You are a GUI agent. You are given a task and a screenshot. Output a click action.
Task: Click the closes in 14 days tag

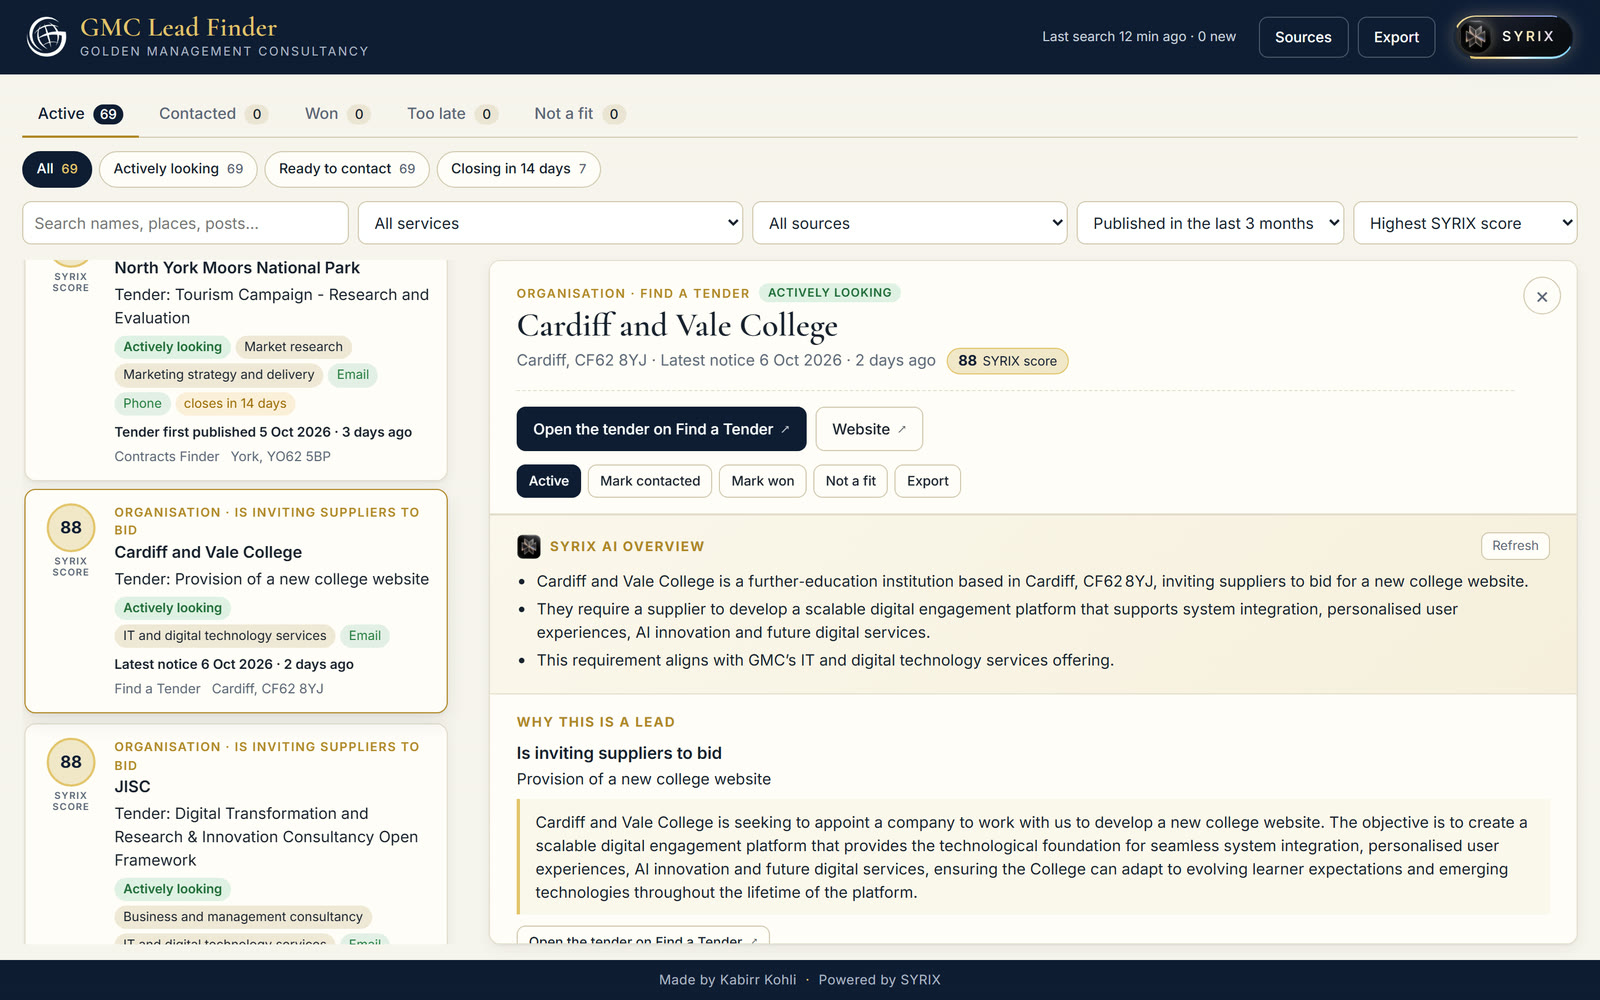235,404
